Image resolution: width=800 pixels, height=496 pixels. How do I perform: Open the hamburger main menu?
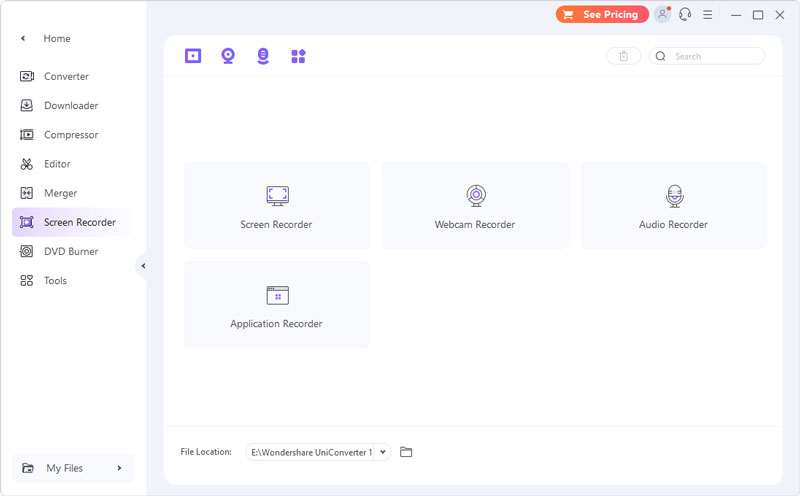coord(708,15)
